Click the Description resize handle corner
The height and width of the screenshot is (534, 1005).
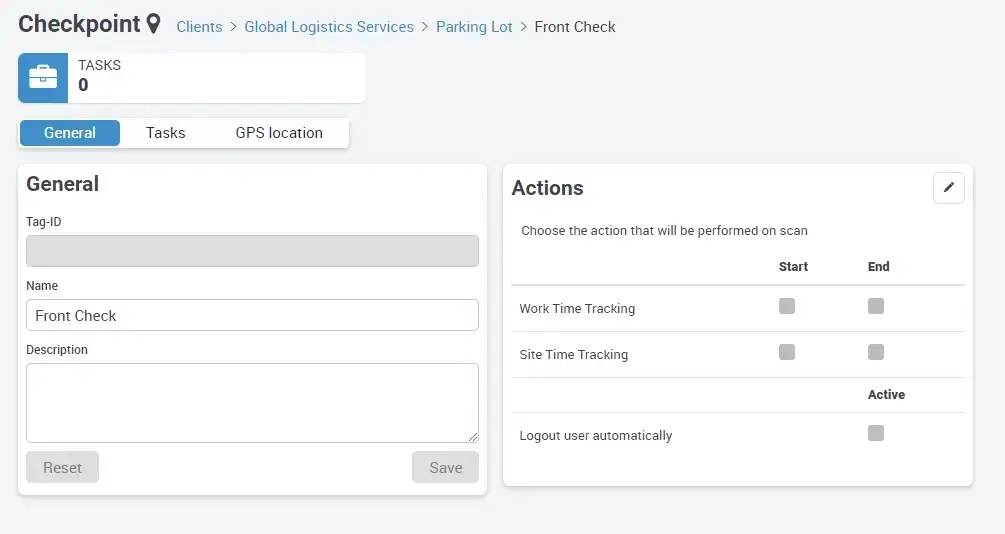coord(473,437)
